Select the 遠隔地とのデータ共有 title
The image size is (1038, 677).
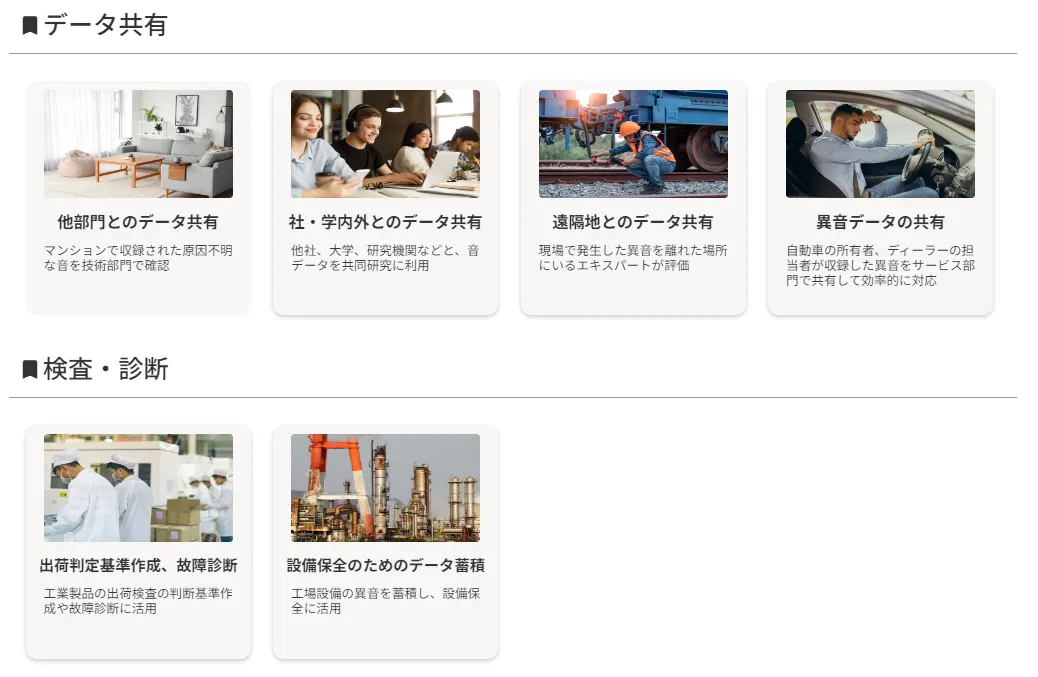click(633, 222)
